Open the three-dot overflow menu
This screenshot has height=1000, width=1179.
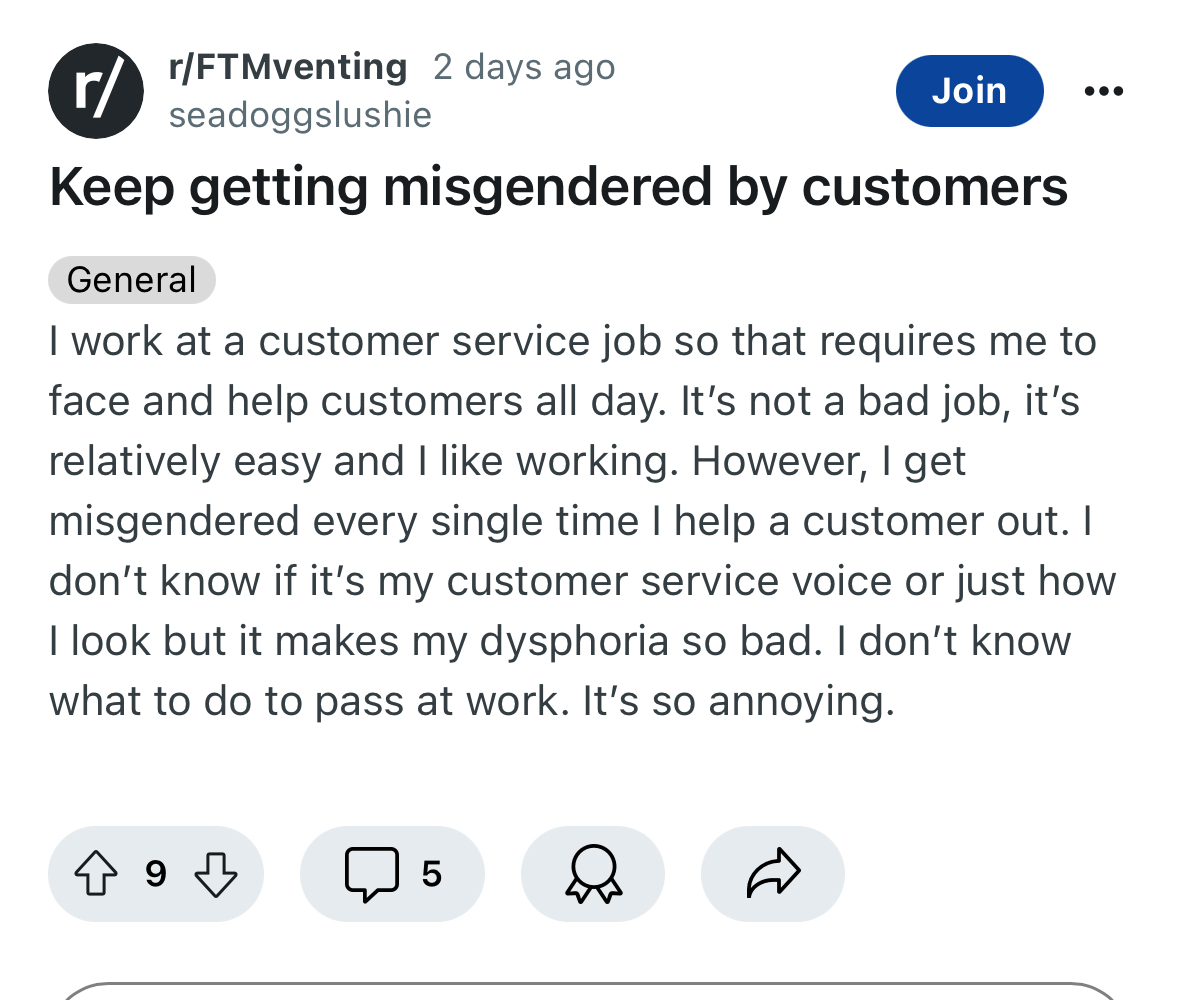[x=1103, y=91]
